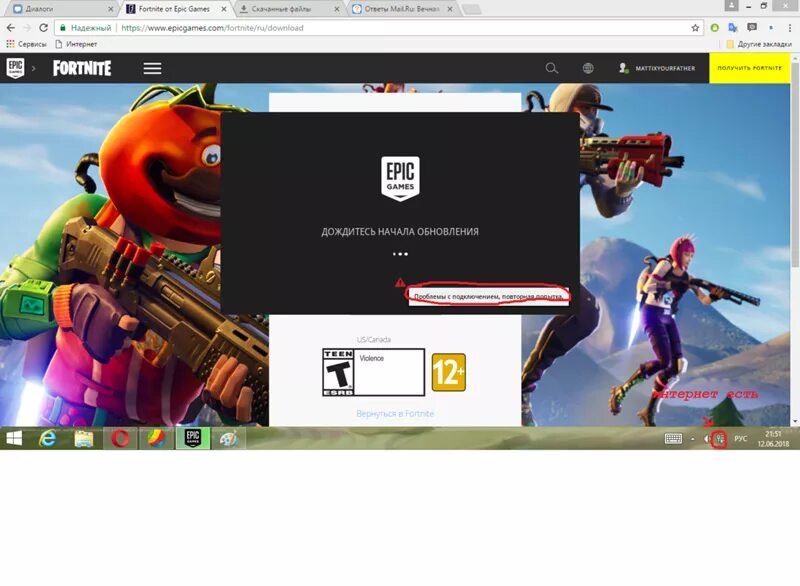
Task: Close the Диалоги tab
Action: (110, 9)
